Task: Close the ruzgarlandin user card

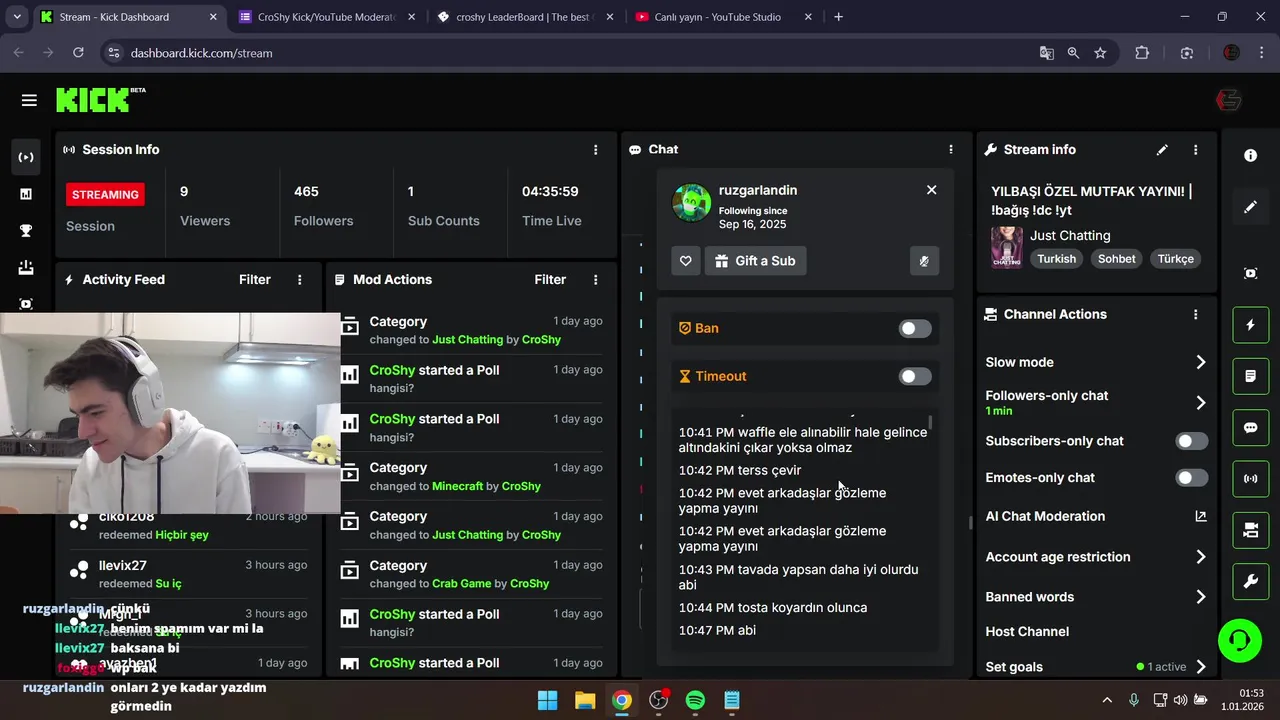Action: coord(931,190)
